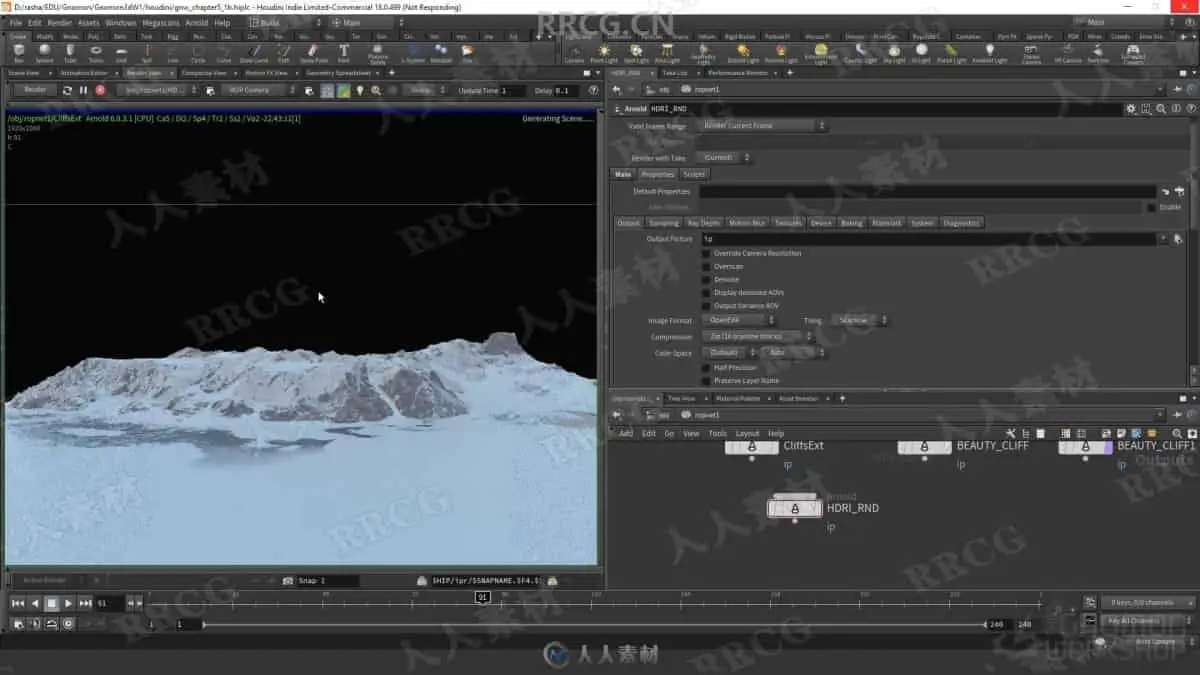Switch to the Diagnostics tab
The height and width of the screenshot is (675, 1200).
[x=962, y=223]
